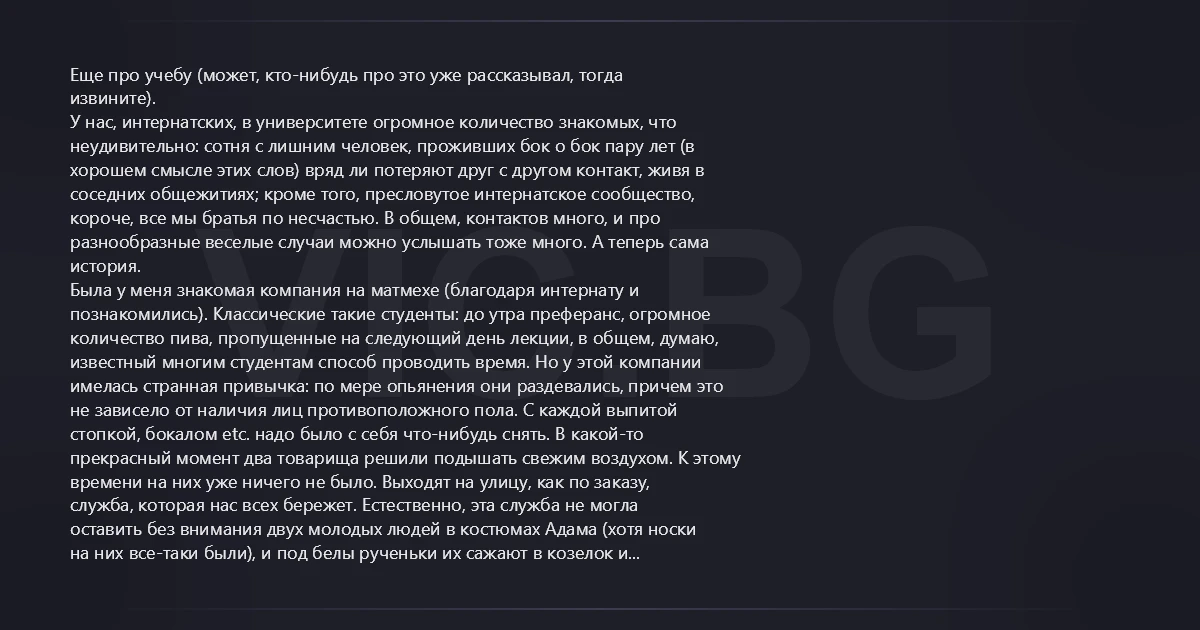Click the standalone word "история."
Image resolution: width=1200 pixels, height=630 pixels.
pyautogui.click(x=104, y=267)
